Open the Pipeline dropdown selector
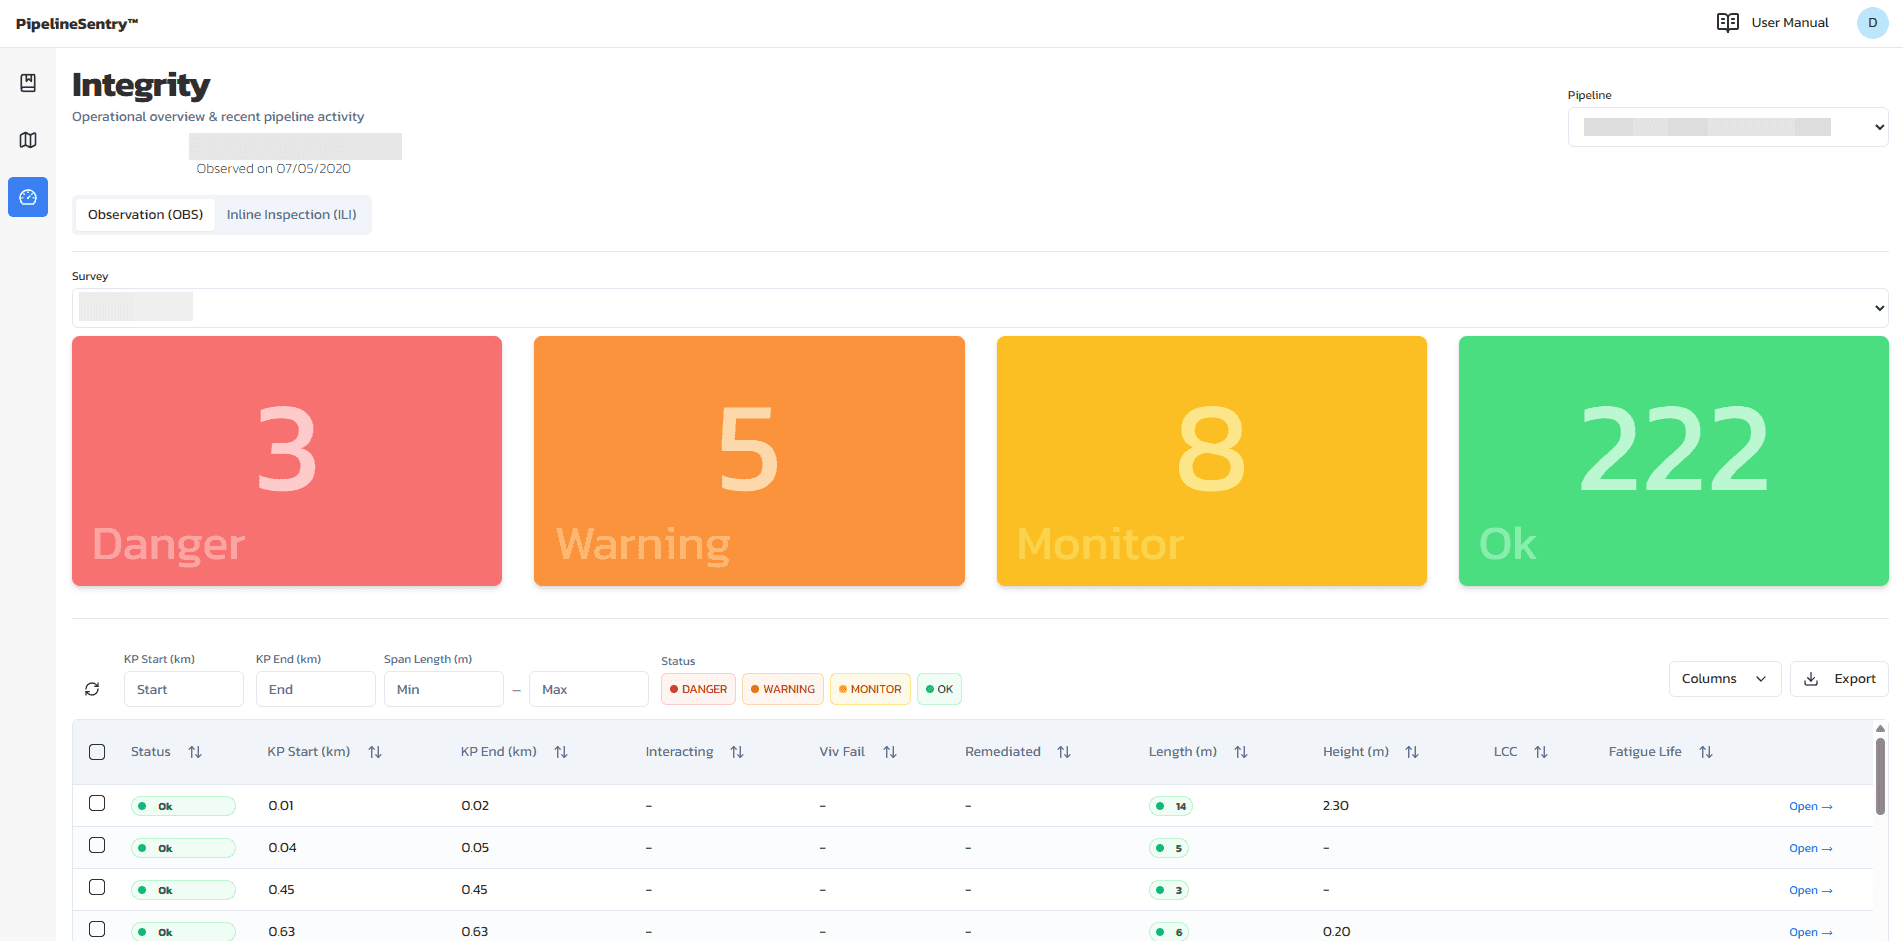Viewport: 1903px width, 941px height. pos(1727,127)
